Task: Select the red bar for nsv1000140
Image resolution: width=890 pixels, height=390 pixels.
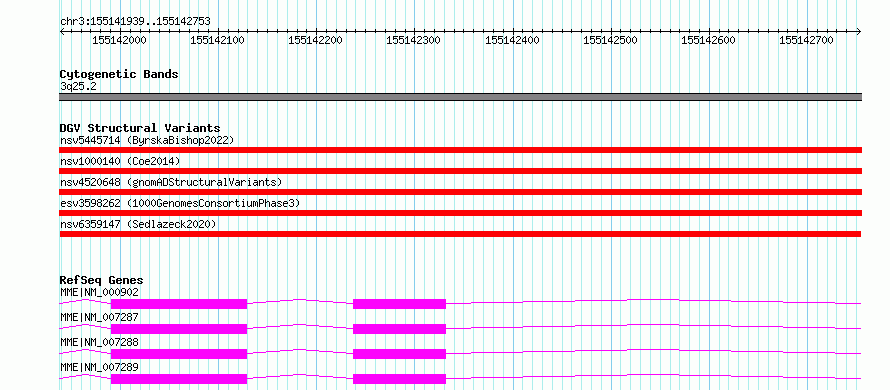Action: 460,171
